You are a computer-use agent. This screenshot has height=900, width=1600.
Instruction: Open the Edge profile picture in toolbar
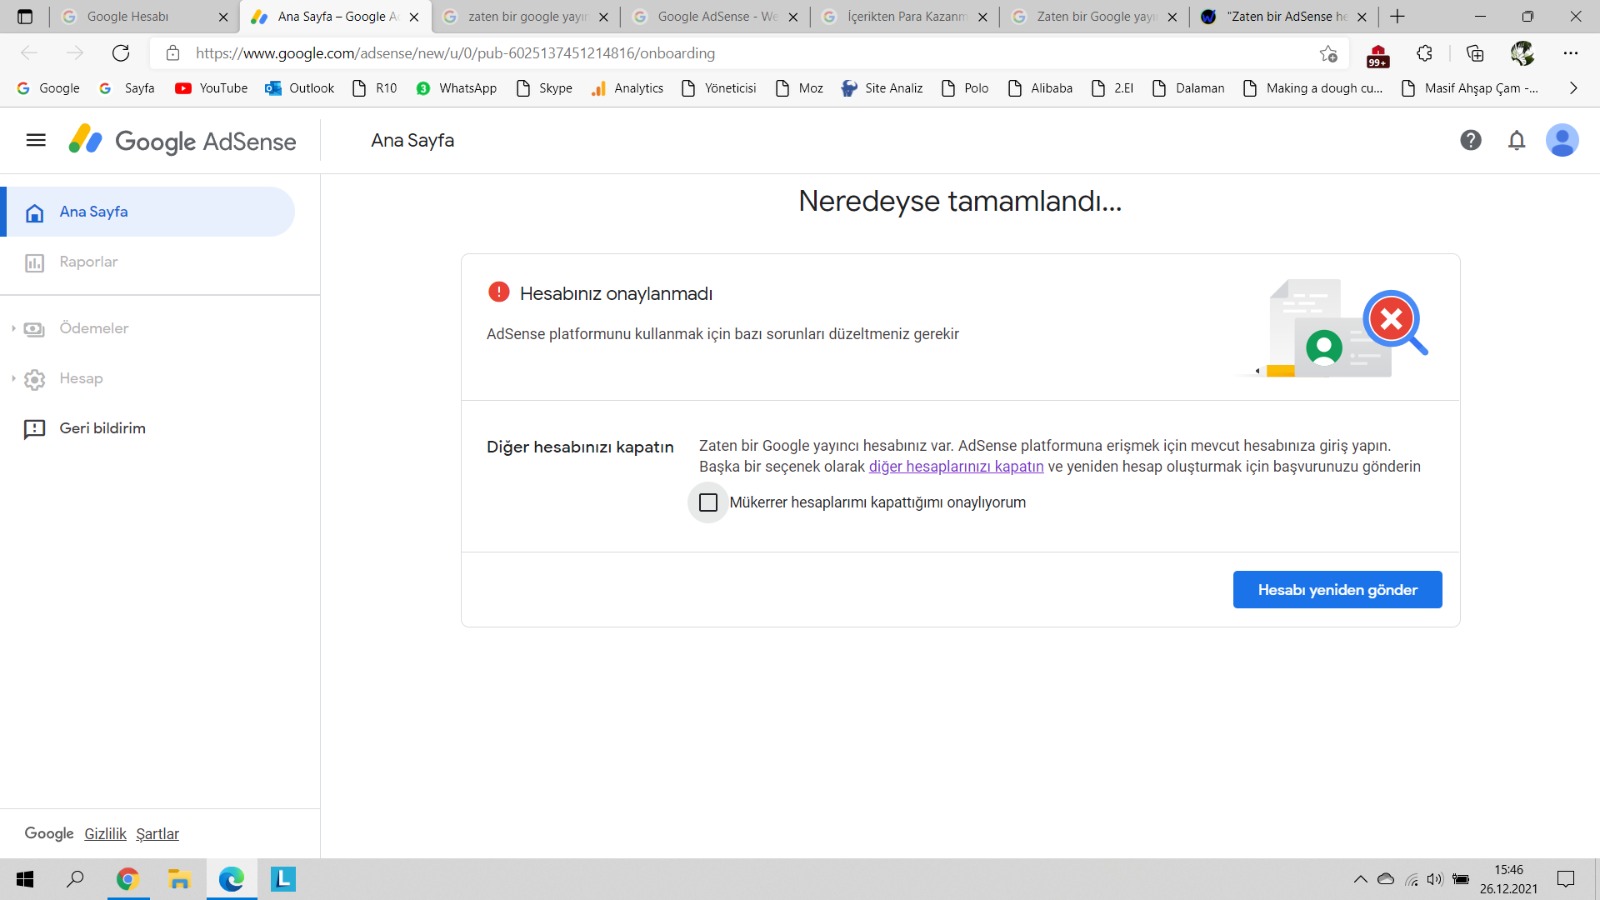click(x=1522, y=53)
